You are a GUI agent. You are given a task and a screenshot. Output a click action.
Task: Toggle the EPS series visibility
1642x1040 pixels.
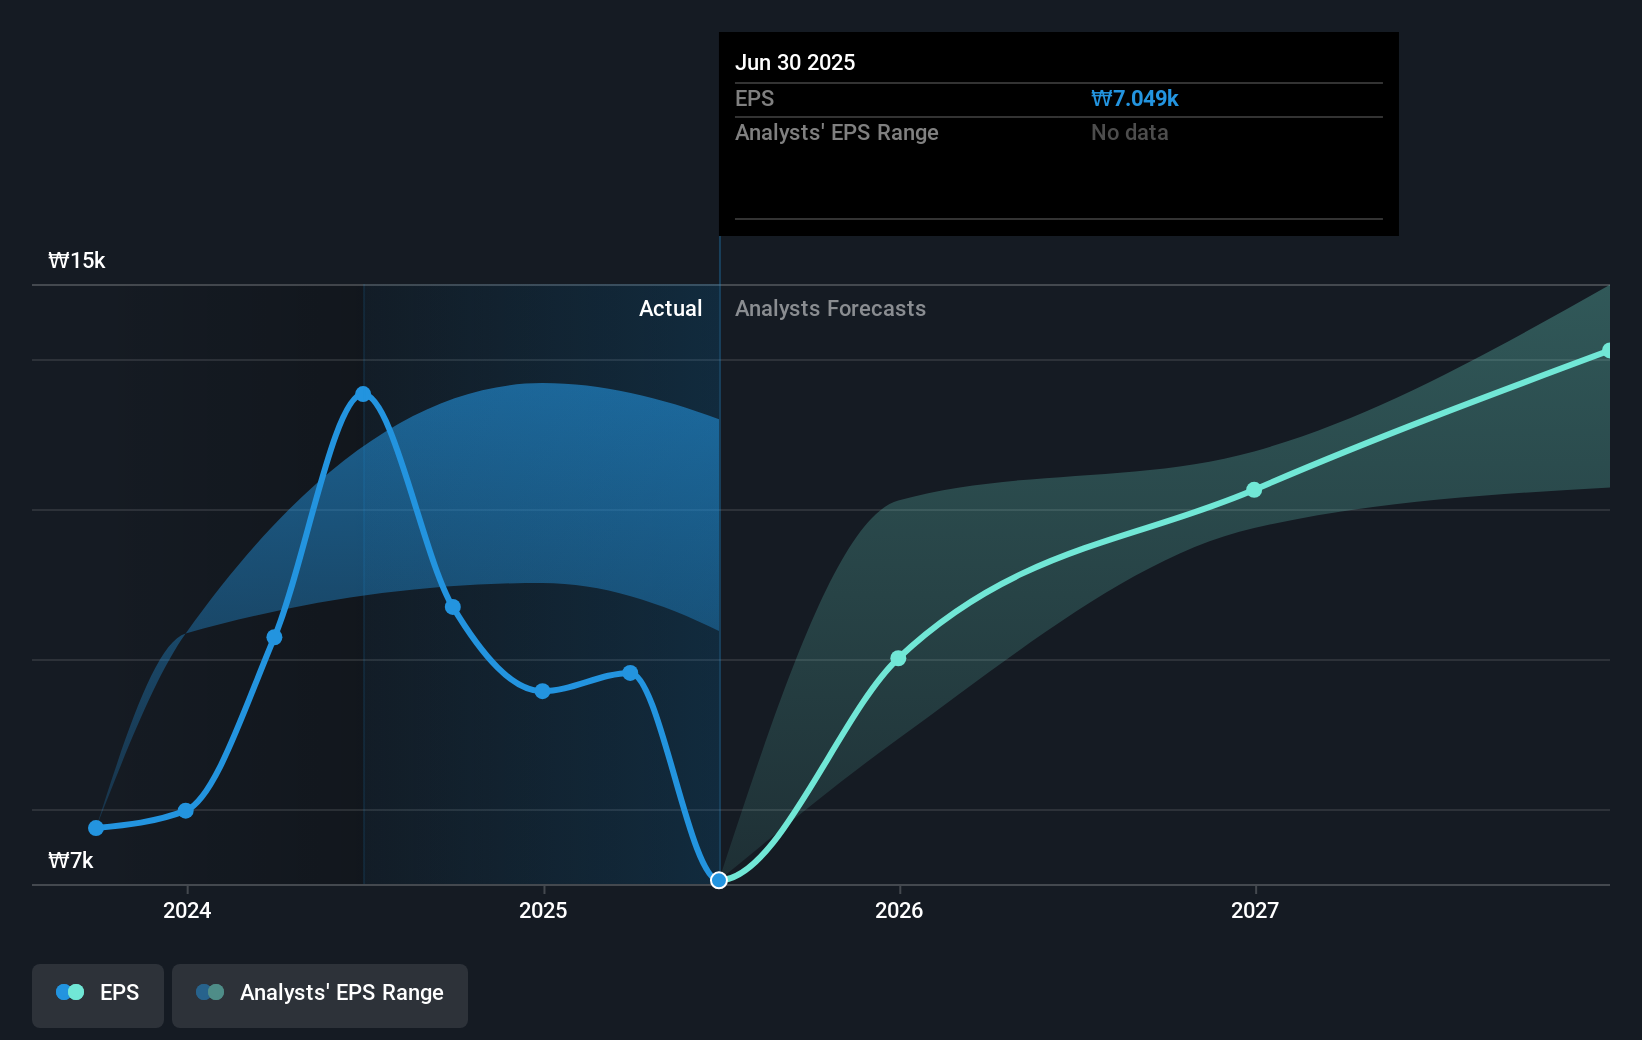97,993
